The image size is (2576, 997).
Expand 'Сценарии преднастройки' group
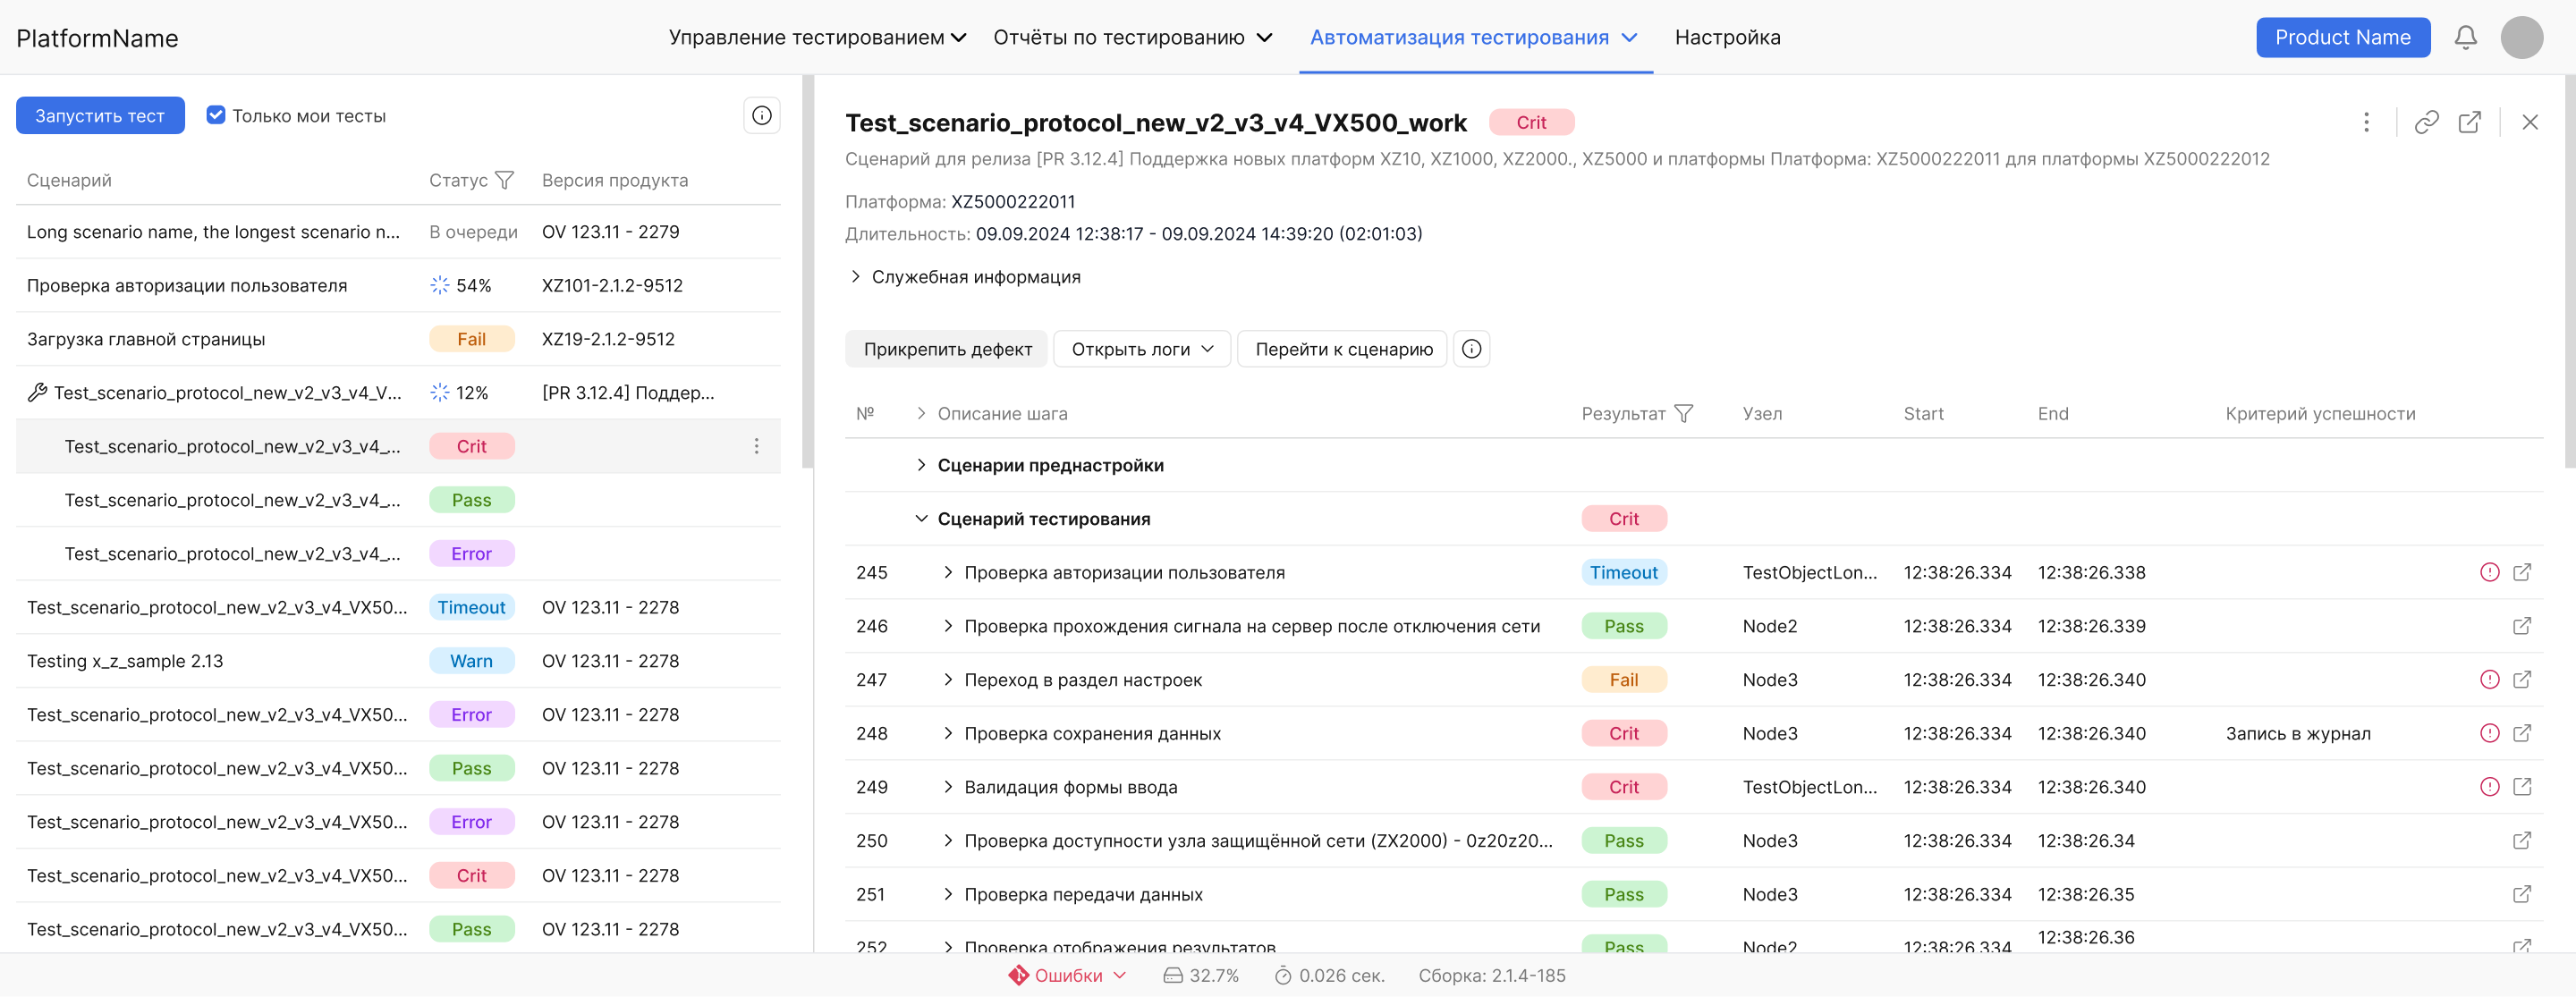pos(921,466)
